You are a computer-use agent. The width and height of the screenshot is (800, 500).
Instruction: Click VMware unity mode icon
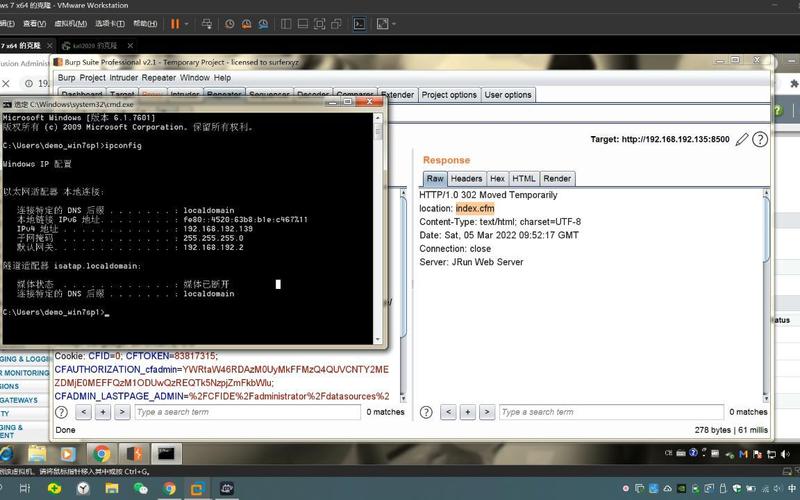pyautogui.click(x=336, y=24)
